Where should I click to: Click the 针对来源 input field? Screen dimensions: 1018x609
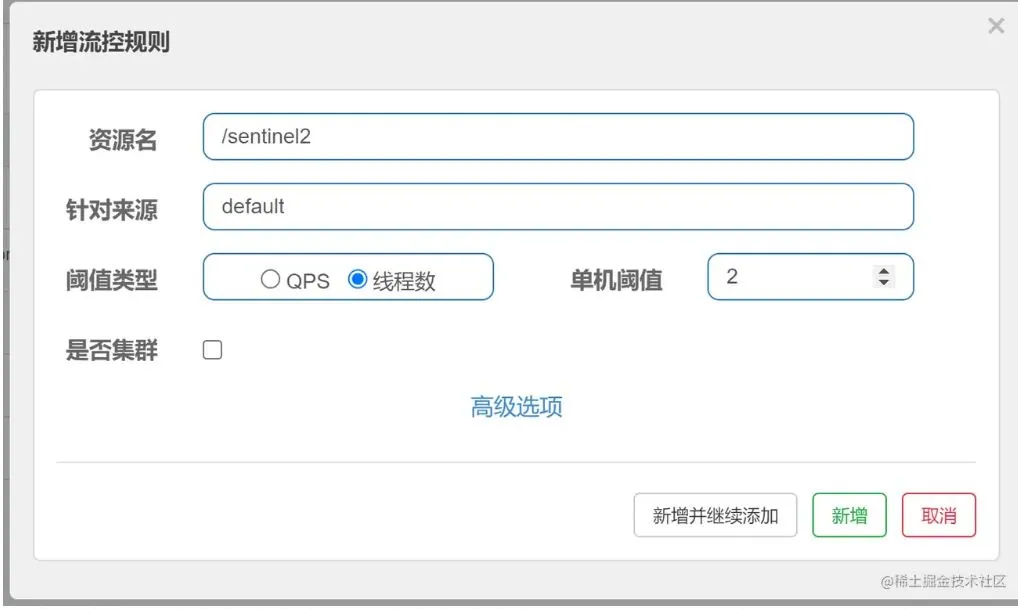pos(558,206)
